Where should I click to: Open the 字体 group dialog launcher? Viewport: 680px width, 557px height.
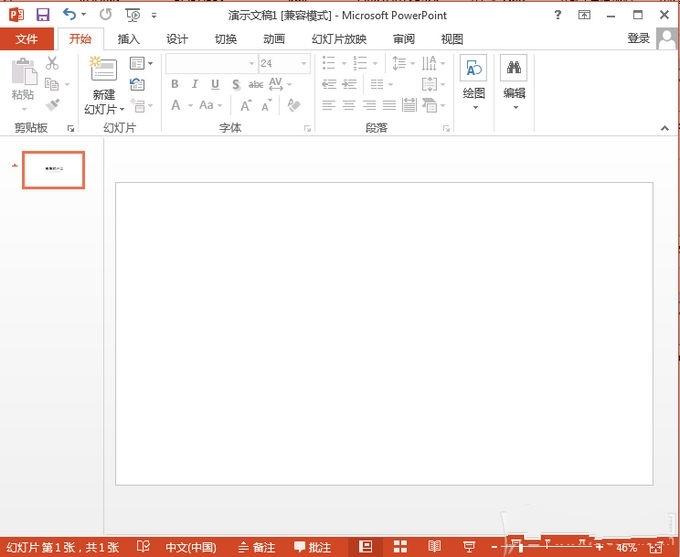coord(307,129)
